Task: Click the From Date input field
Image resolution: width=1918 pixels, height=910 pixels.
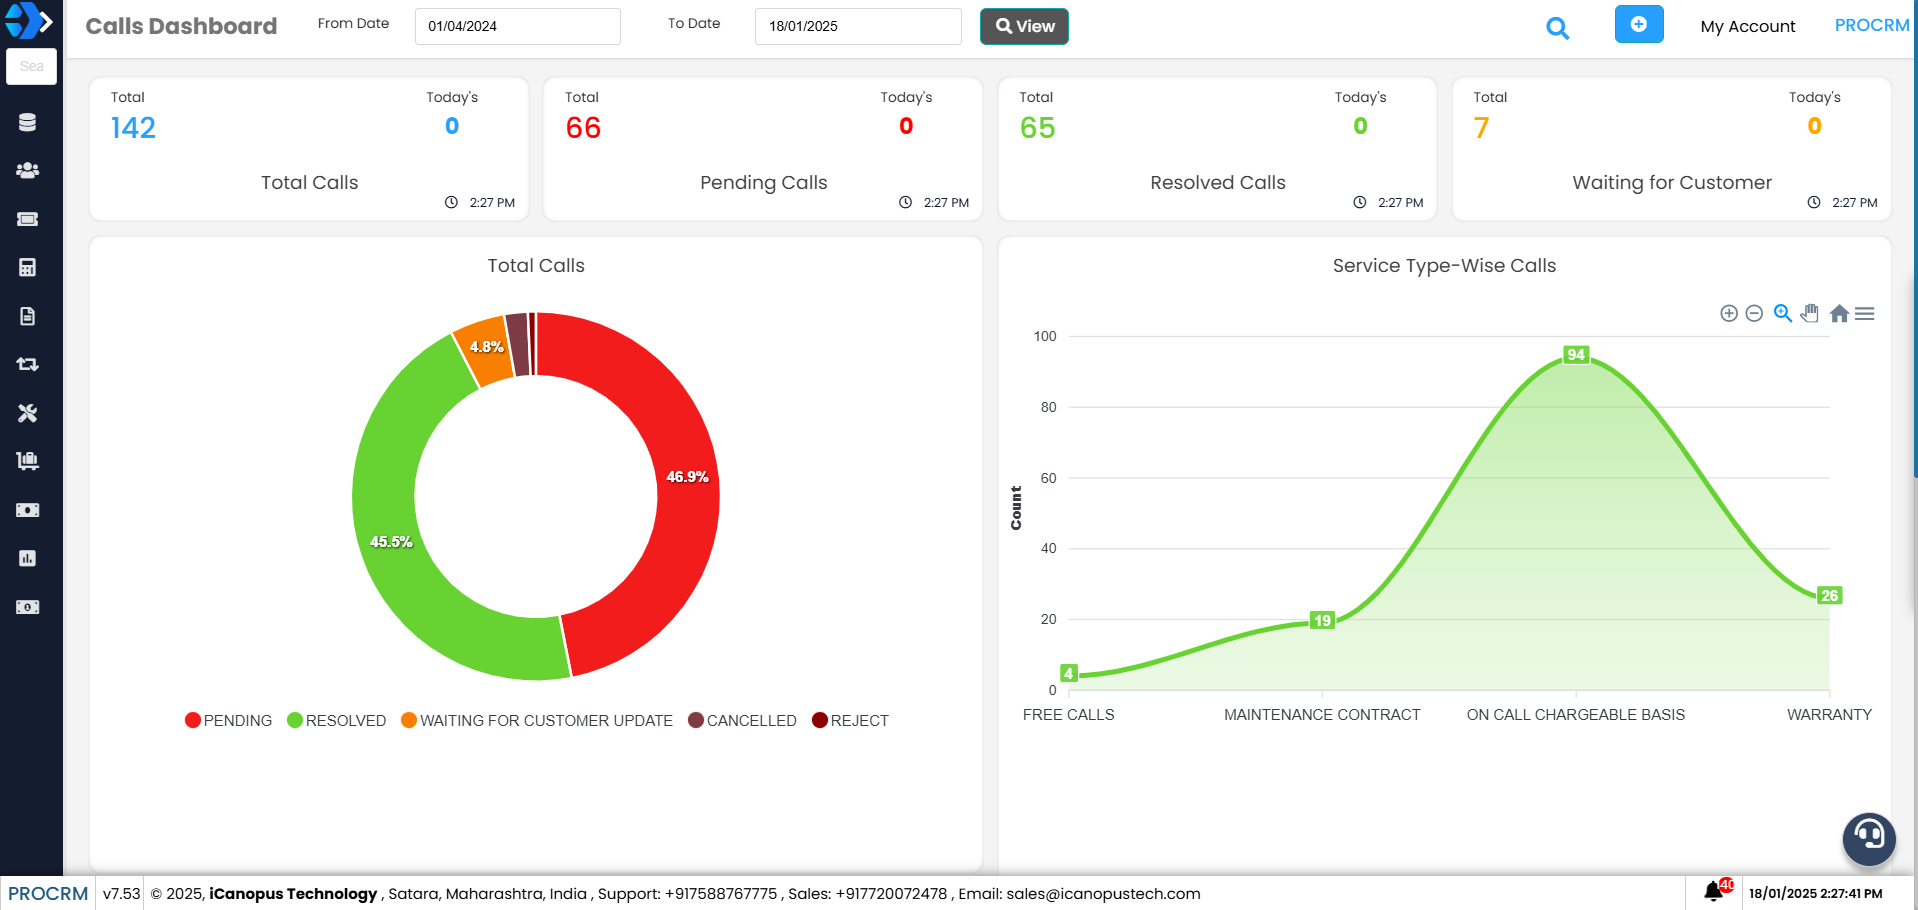Action: pos(517,27)
